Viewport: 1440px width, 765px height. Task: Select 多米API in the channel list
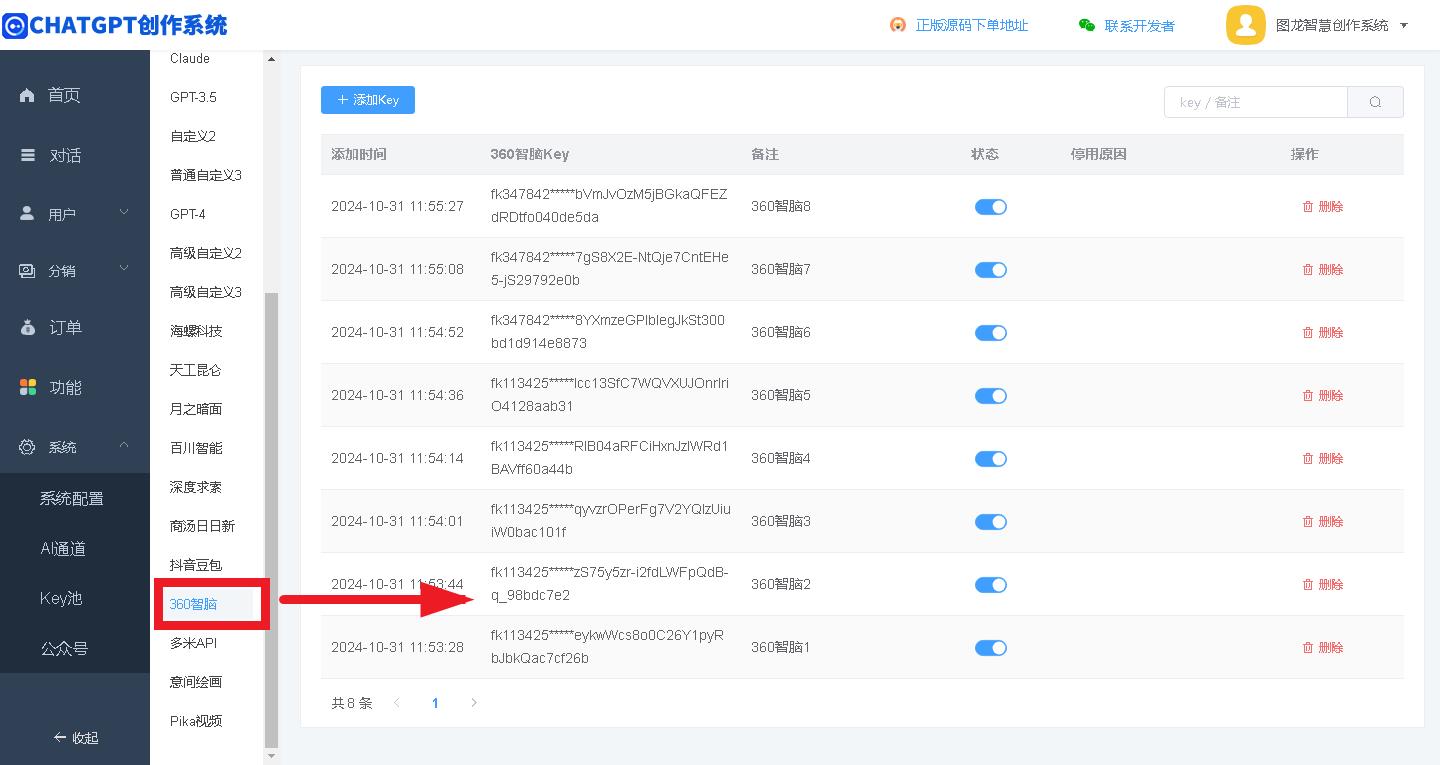194,643
